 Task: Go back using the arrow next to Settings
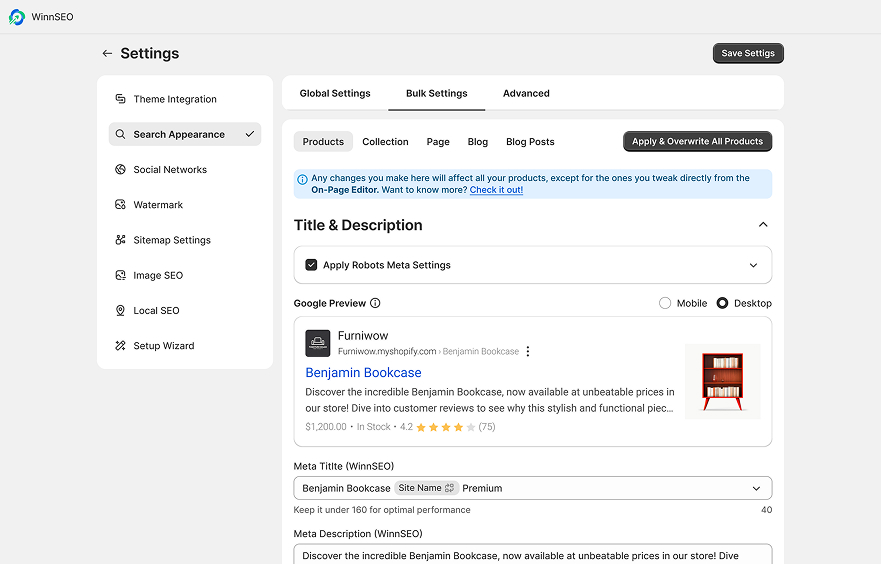tap(107, 53)
